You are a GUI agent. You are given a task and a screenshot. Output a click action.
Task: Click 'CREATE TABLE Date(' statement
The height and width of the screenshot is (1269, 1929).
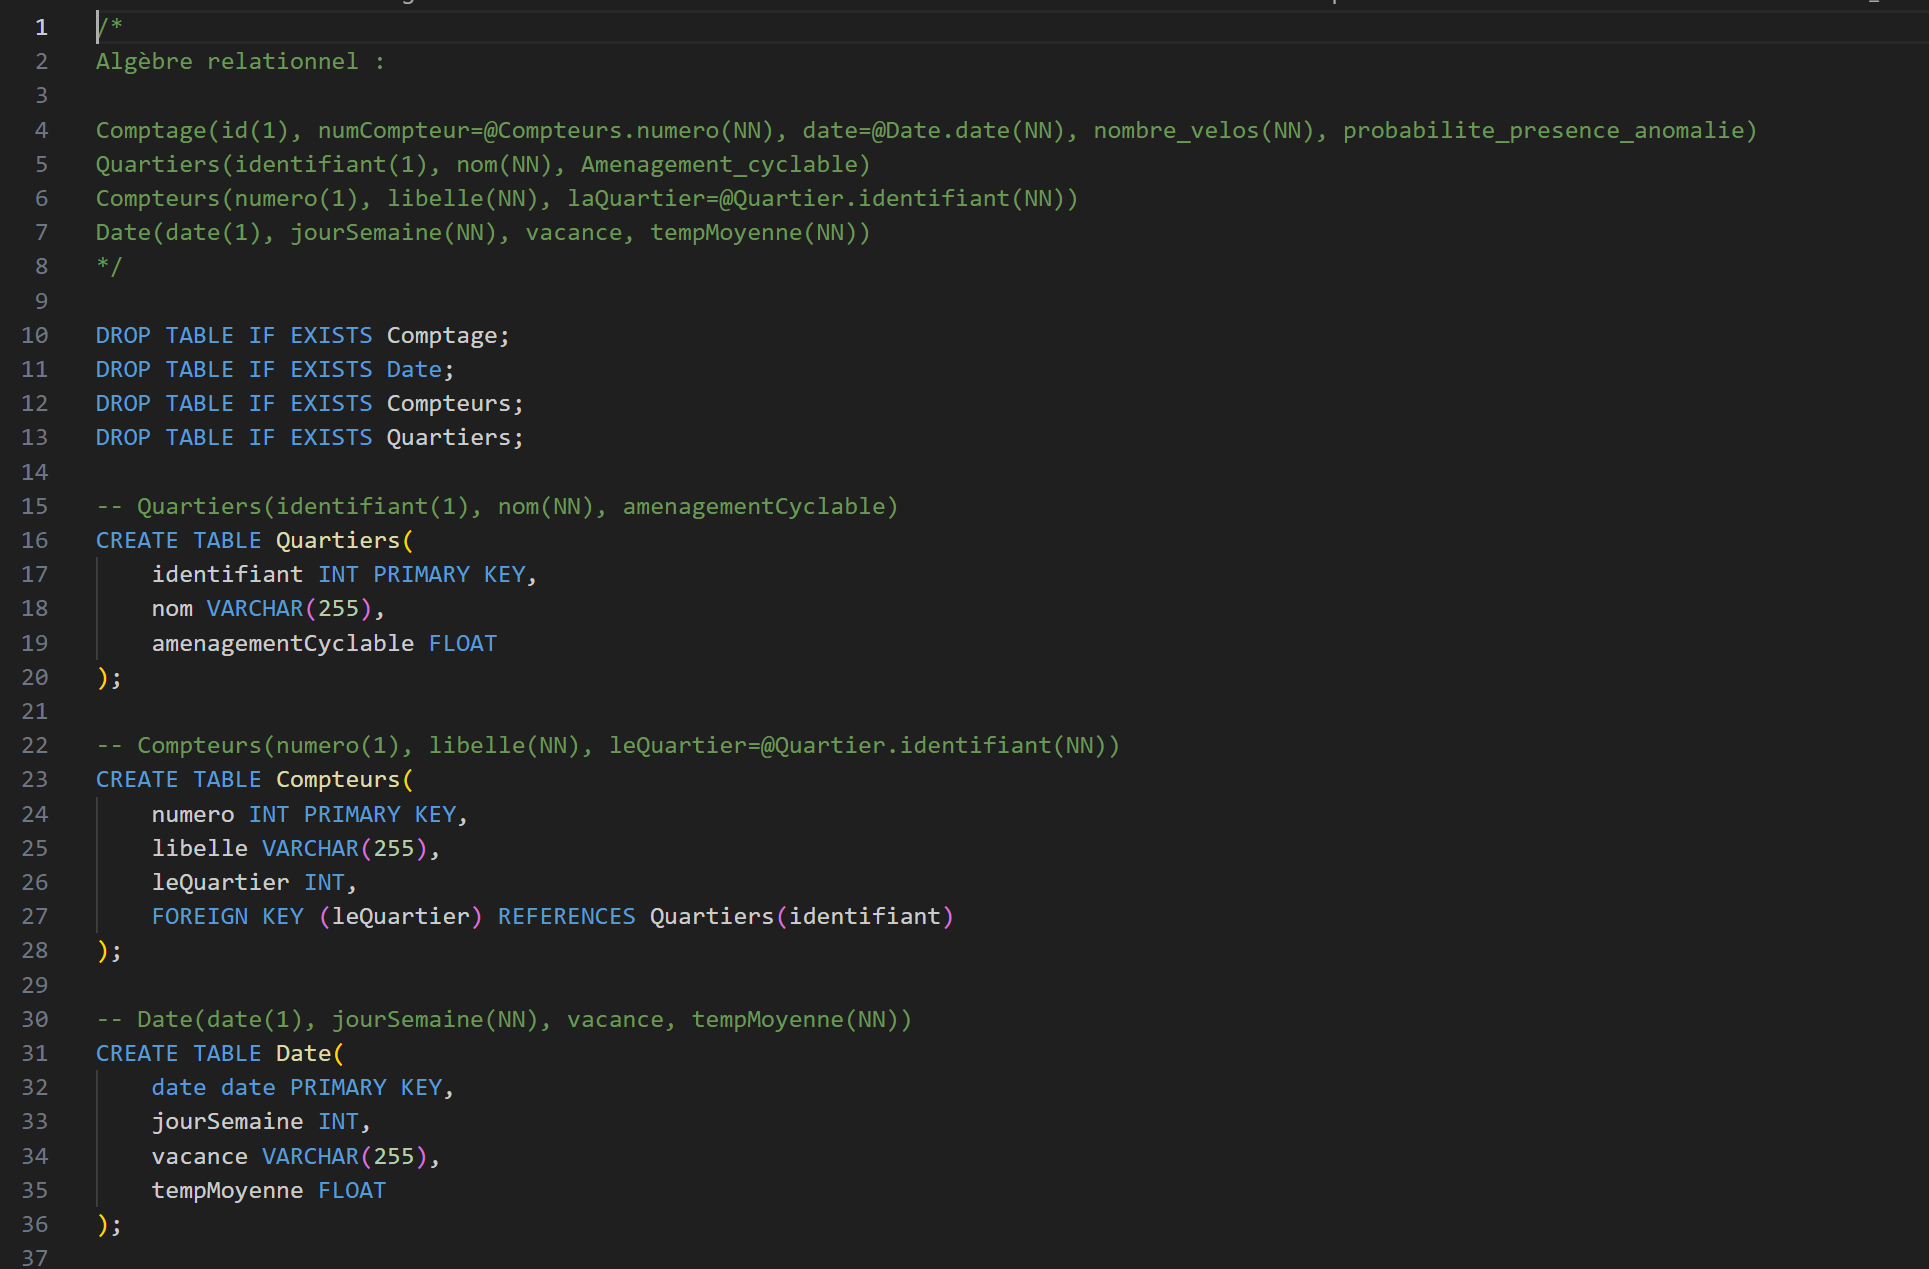point(219,1054)
